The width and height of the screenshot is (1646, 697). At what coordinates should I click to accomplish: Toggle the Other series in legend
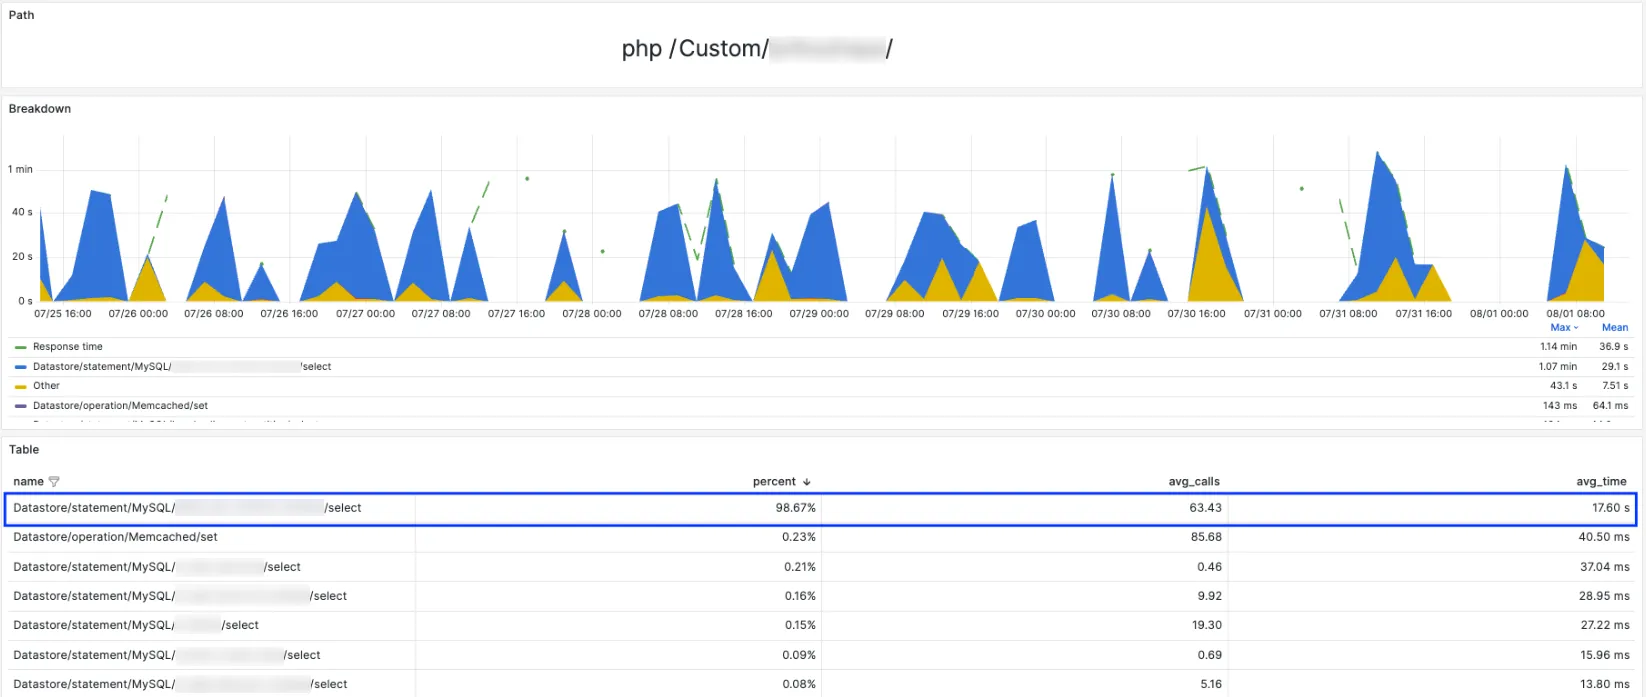[46, 386]
